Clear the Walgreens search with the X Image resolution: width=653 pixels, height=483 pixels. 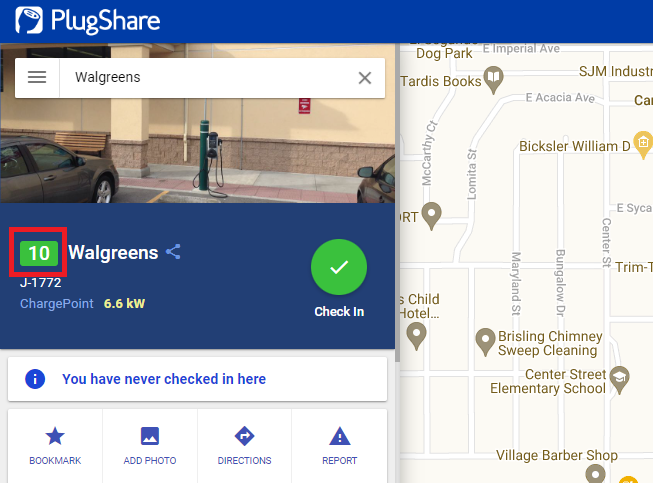(365, 78)
